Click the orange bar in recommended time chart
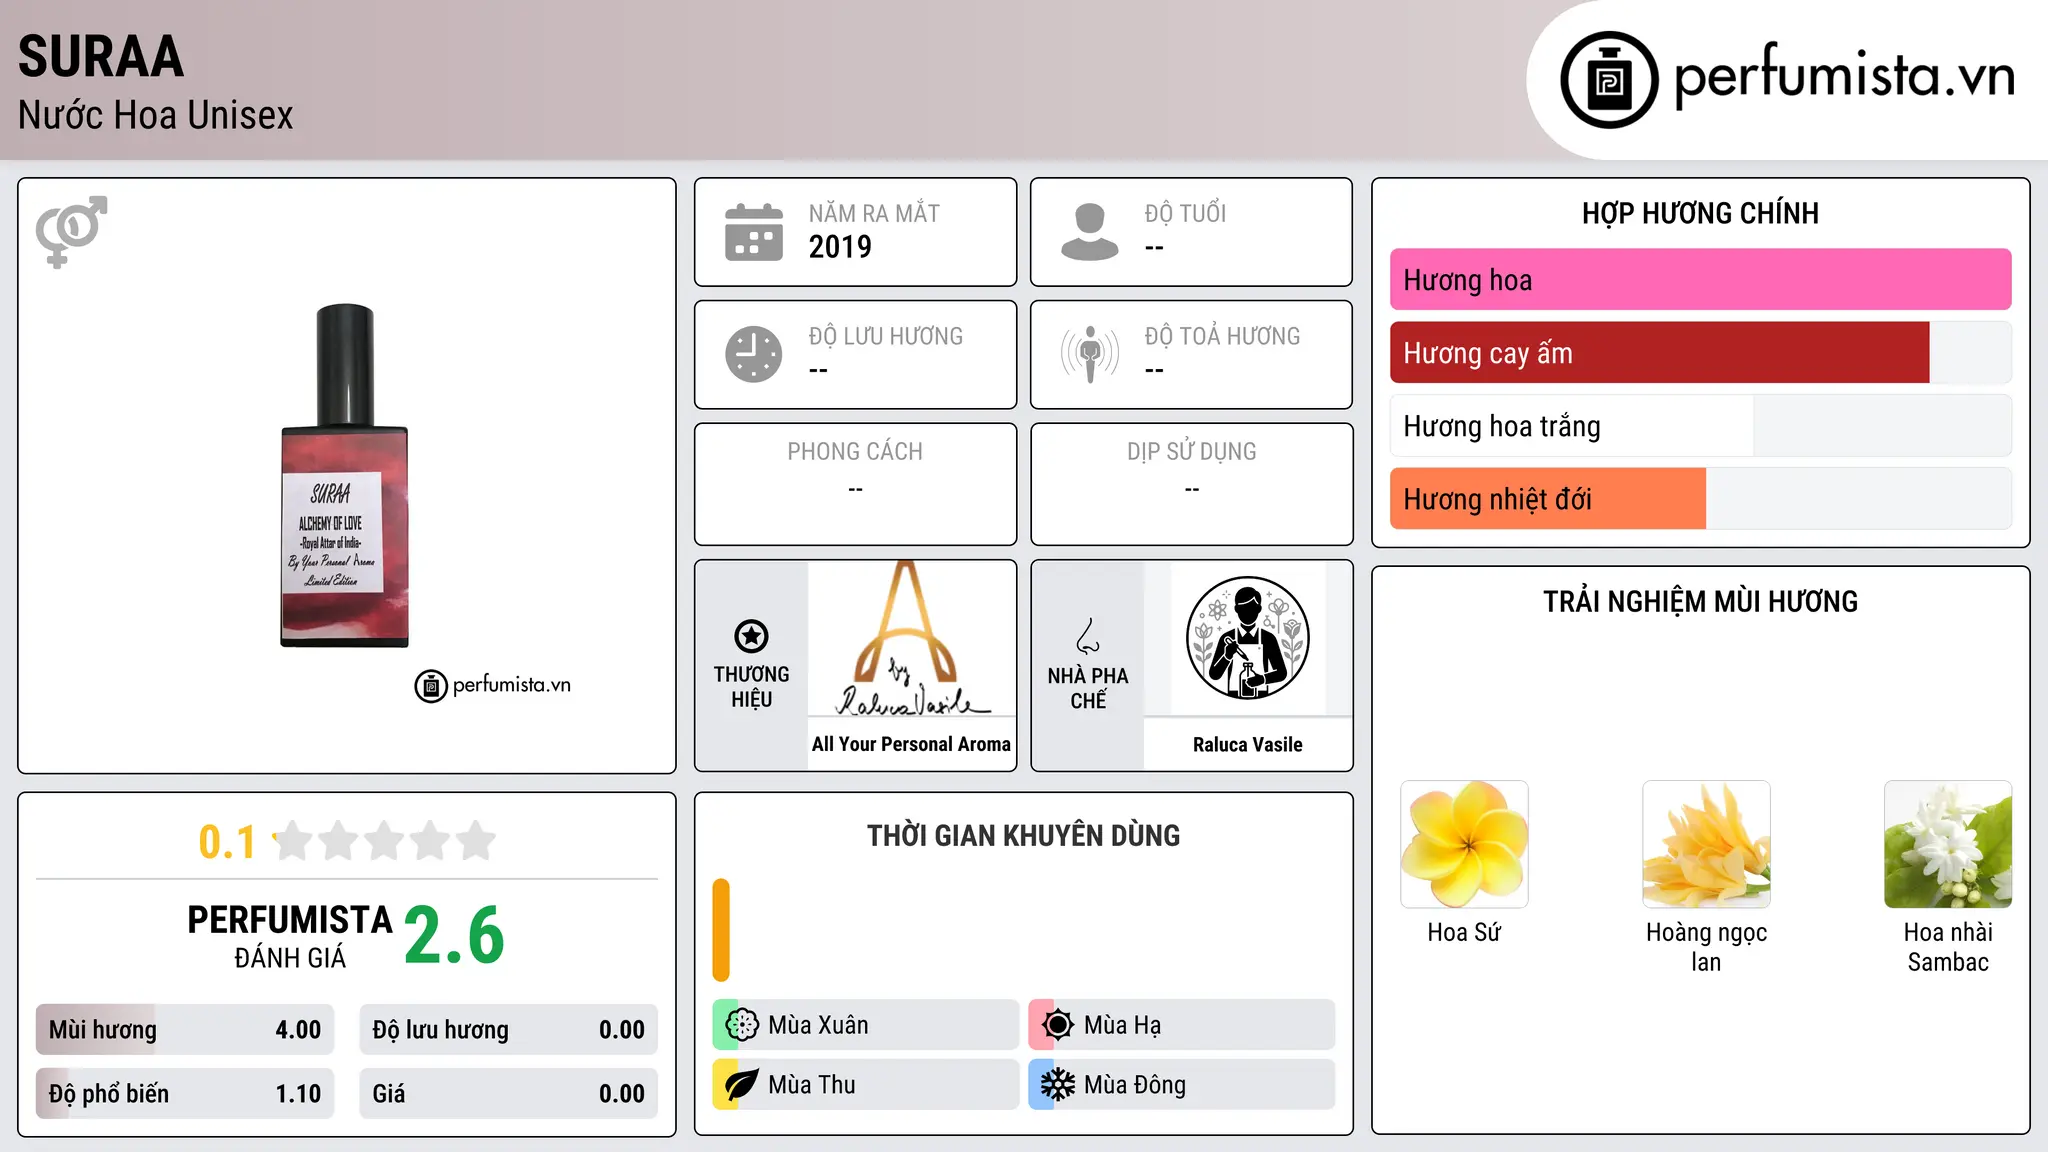 point(721,930)
